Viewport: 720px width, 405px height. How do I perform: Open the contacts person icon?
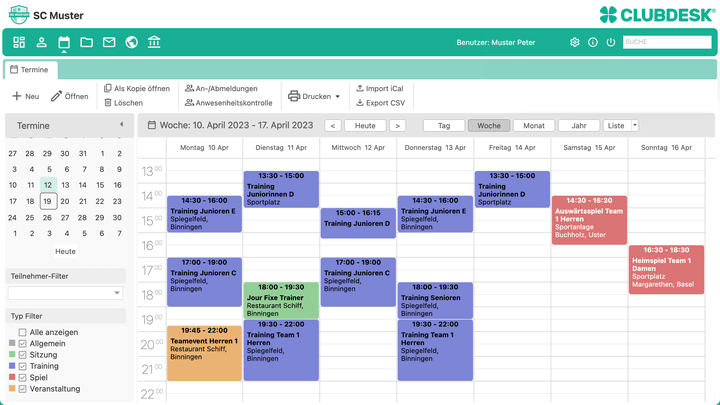(41, 42)
